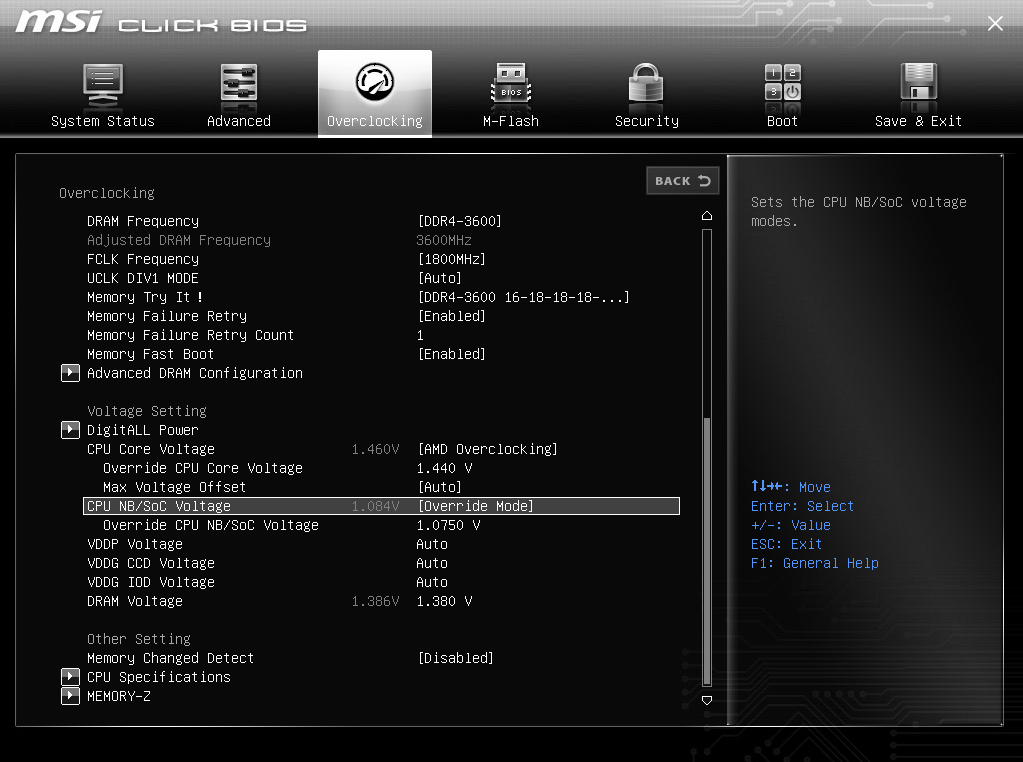Click the 1.460V CPU core reading
This screenshot has width=1023, height=762.
[x=375, y=450]
